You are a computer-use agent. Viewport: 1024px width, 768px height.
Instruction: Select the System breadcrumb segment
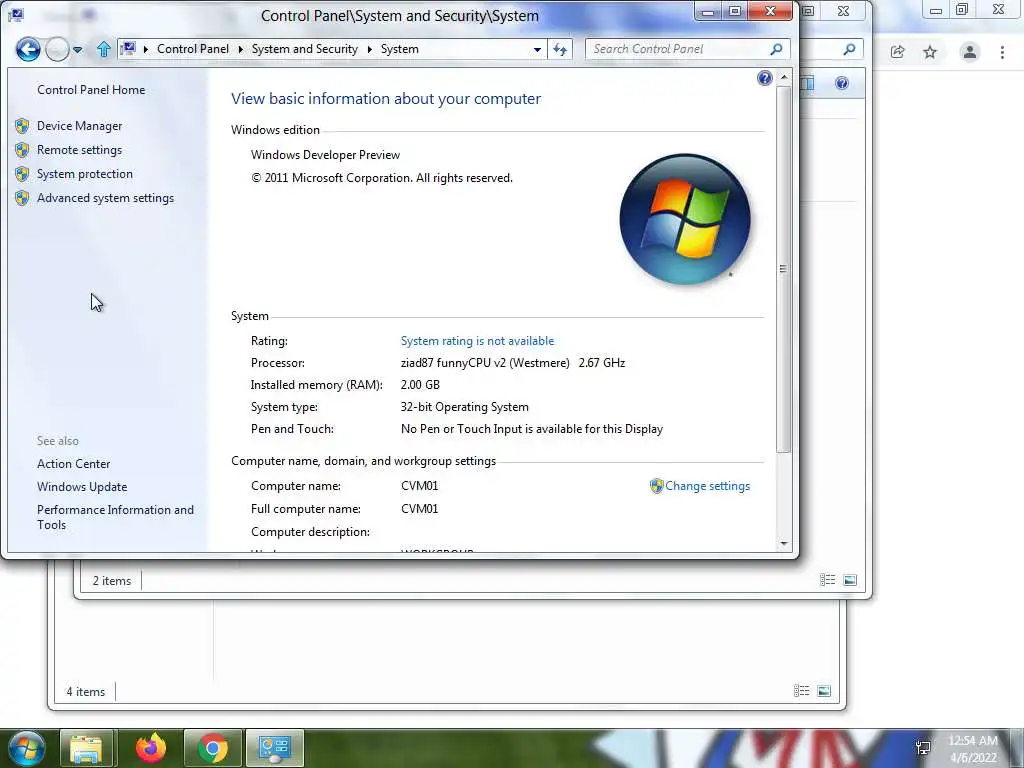(400, 49)
